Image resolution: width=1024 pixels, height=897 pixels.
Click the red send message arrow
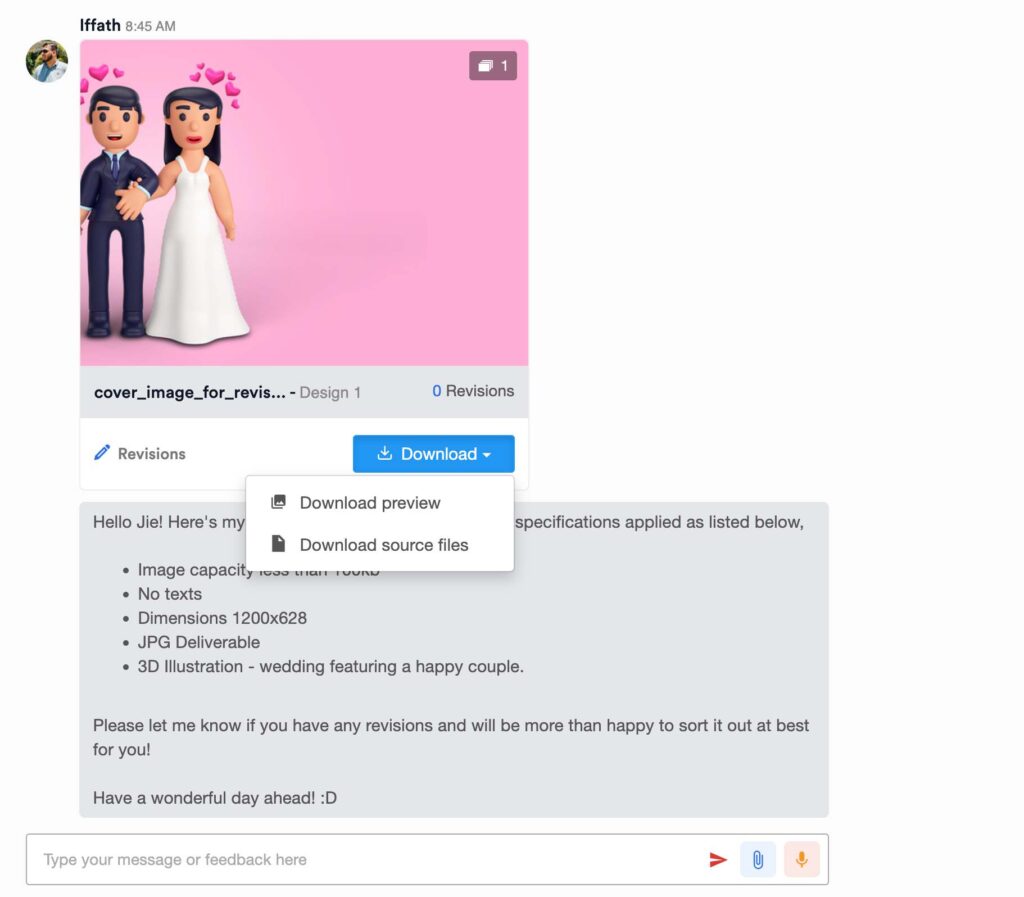717,859
